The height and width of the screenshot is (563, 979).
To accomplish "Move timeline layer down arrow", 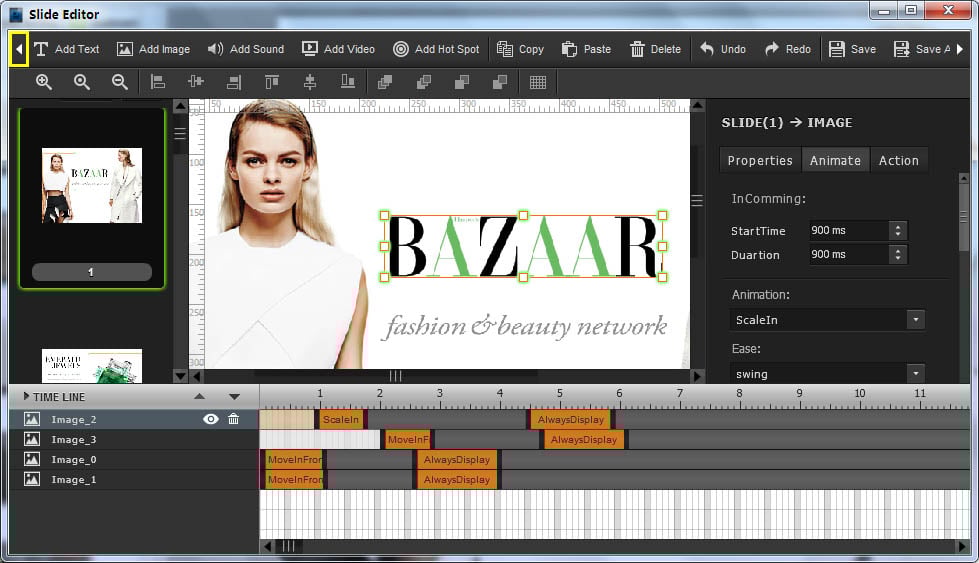I will point(234,396).
